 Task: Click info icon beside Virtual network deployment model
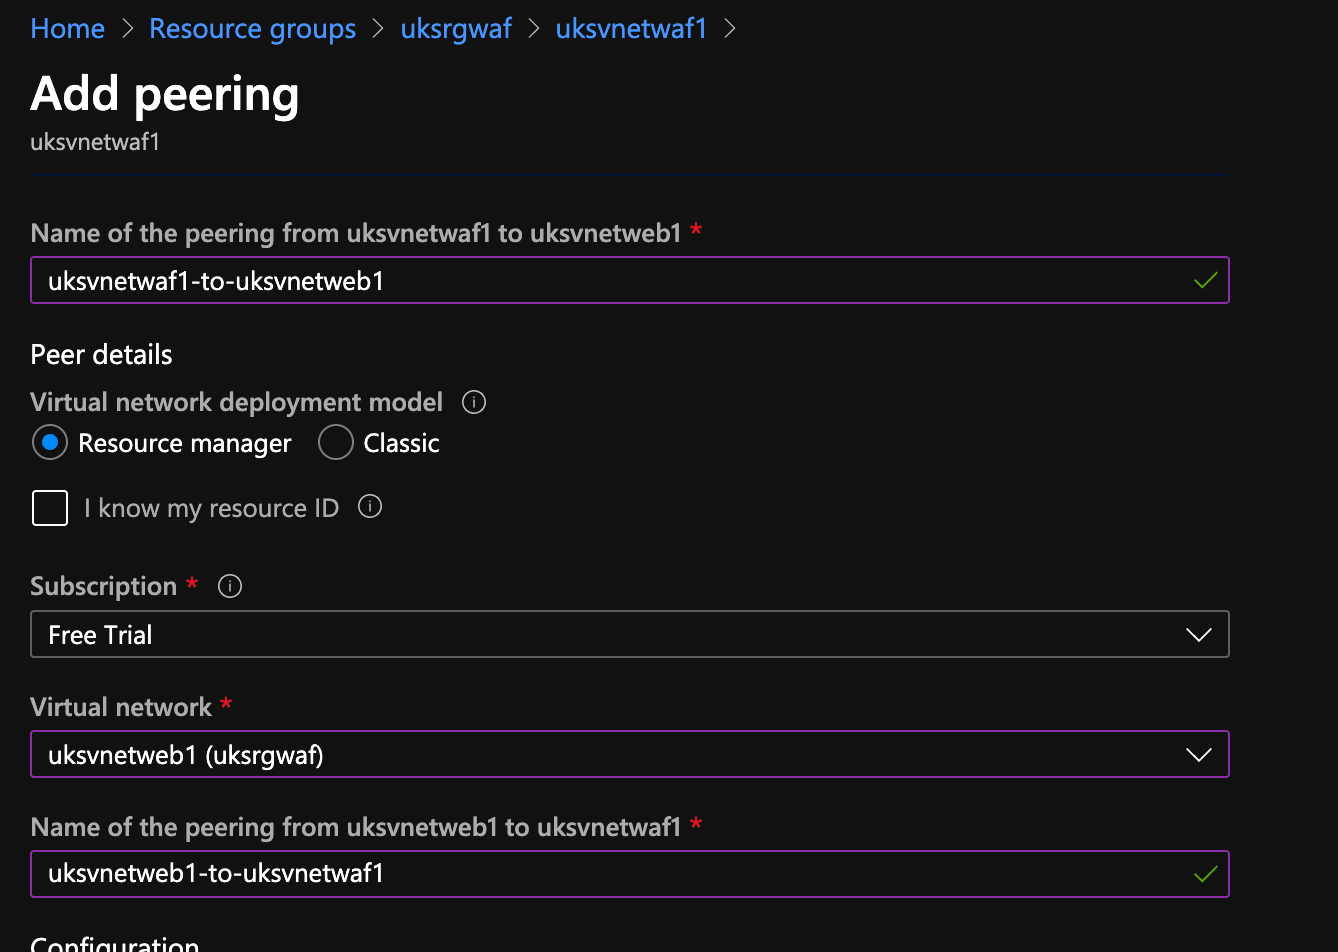[474, 402]
